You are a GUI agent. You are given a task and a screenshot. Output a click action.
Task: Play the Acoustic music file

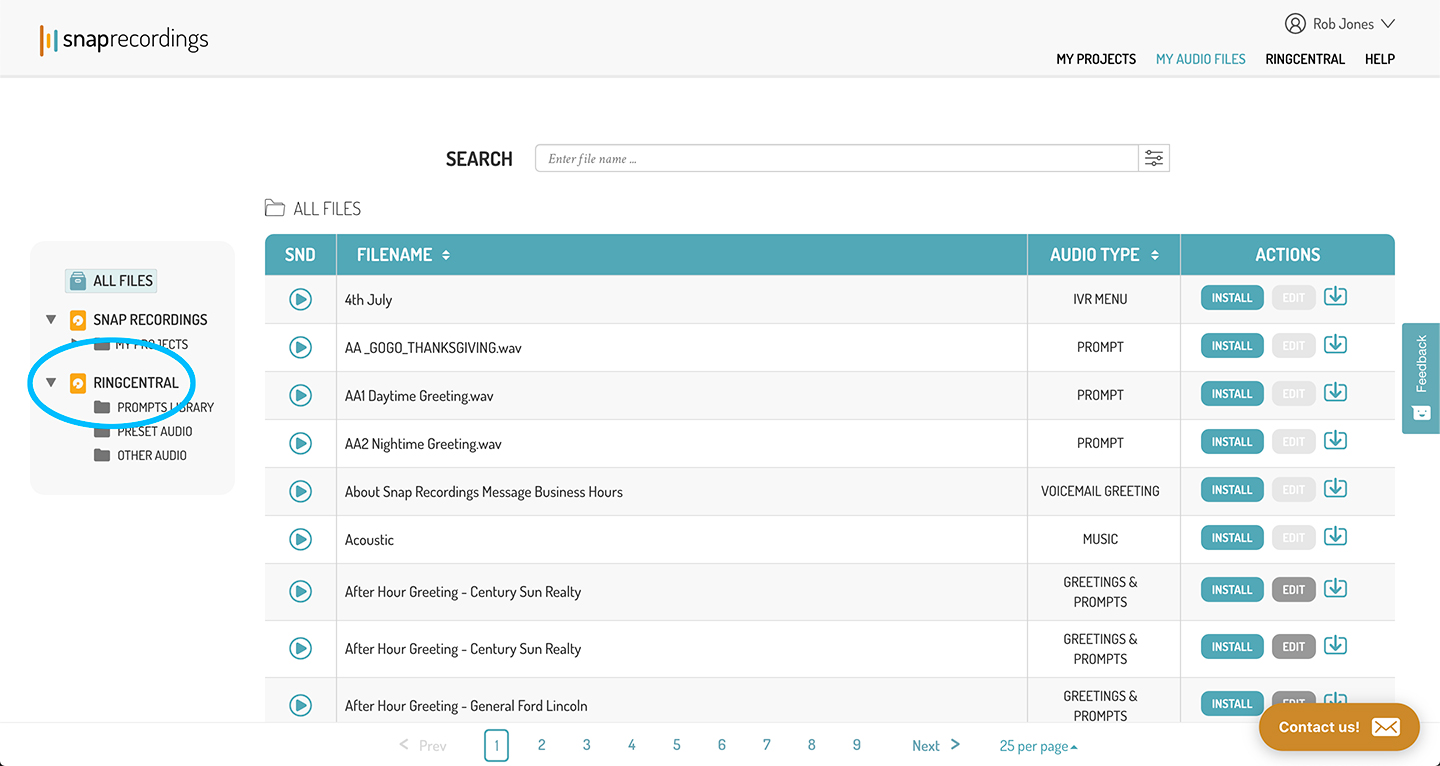click(300, 539)
